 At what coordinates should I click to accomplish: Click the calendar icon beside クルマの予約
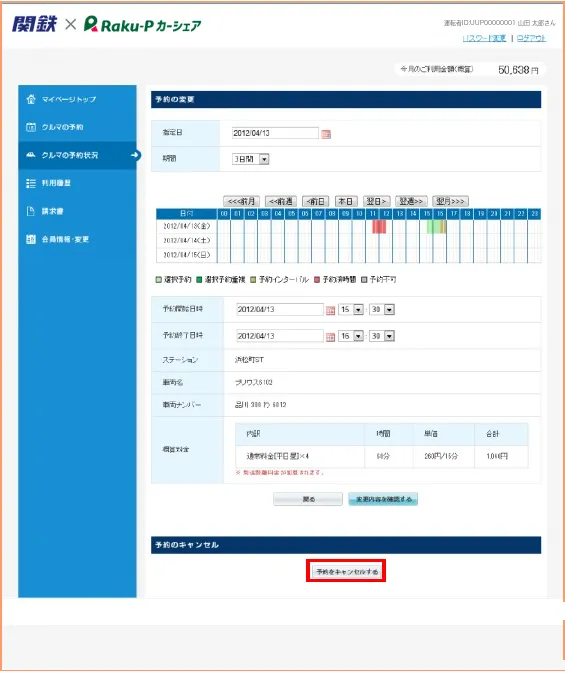(x=31, y=127)
